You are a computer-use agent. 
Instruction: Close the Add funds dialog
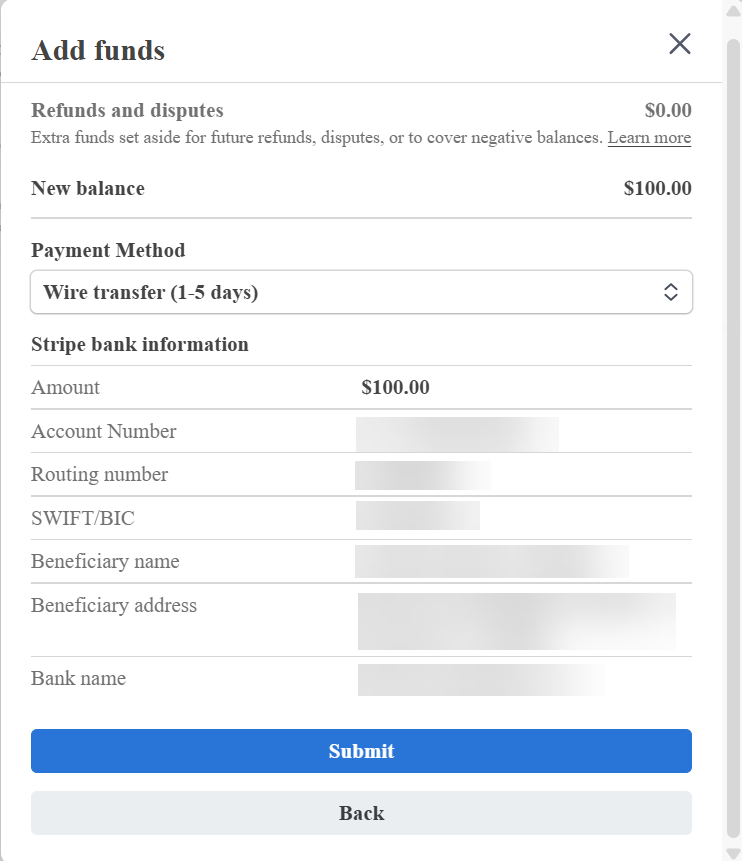tap(680, 44)
